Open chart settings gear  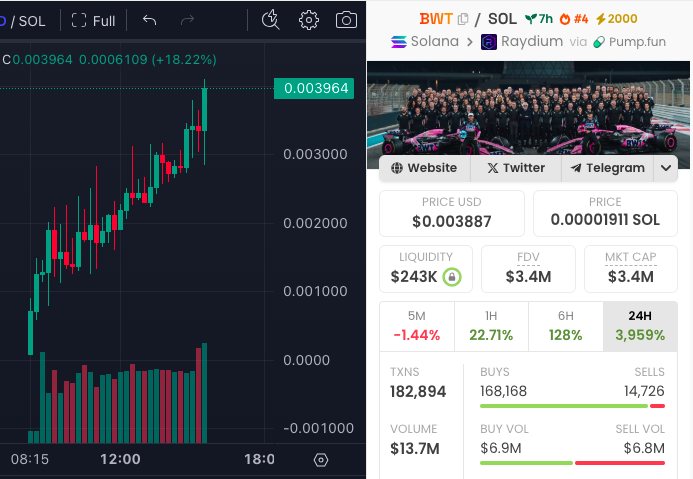[x=308, y=20]
